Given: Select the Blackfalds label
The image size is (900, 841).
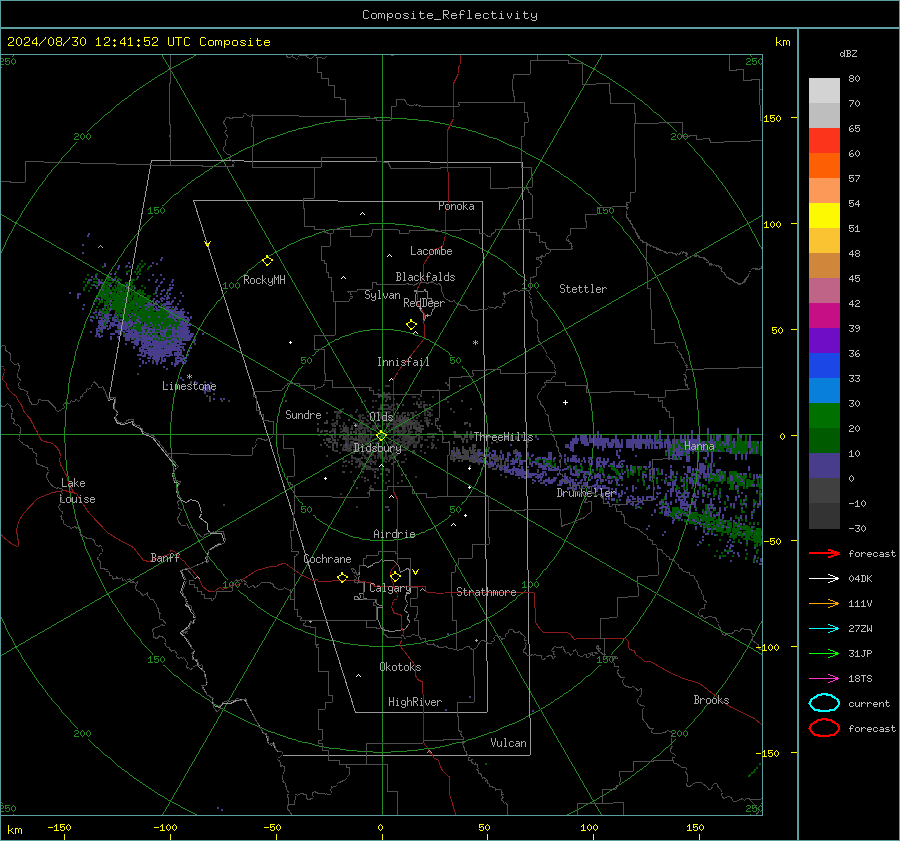Looking at the screenshot, I should [425, 277].
